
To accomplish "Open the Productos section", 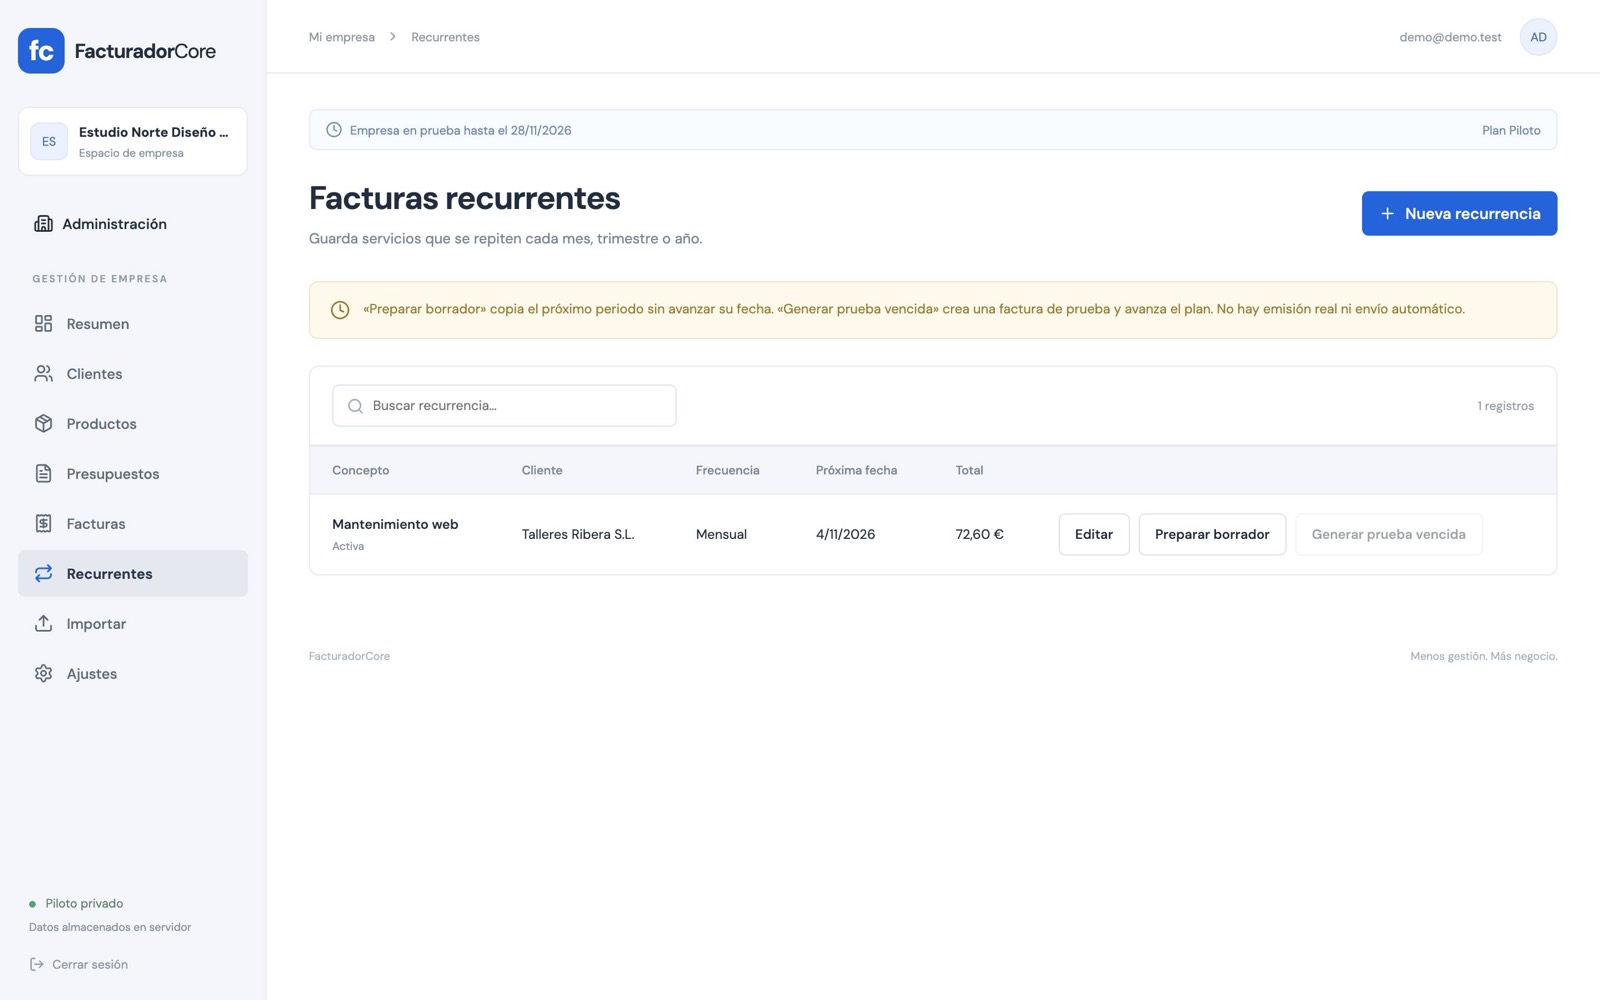I will (x=133, y=424).
